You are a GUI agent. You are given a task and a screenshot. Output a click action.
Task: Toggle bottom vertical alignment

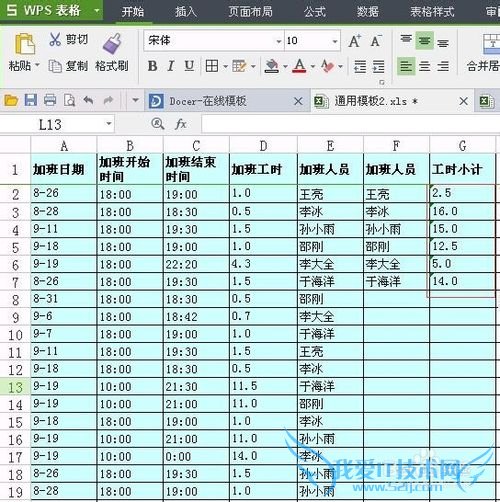(x=443, y=42)
